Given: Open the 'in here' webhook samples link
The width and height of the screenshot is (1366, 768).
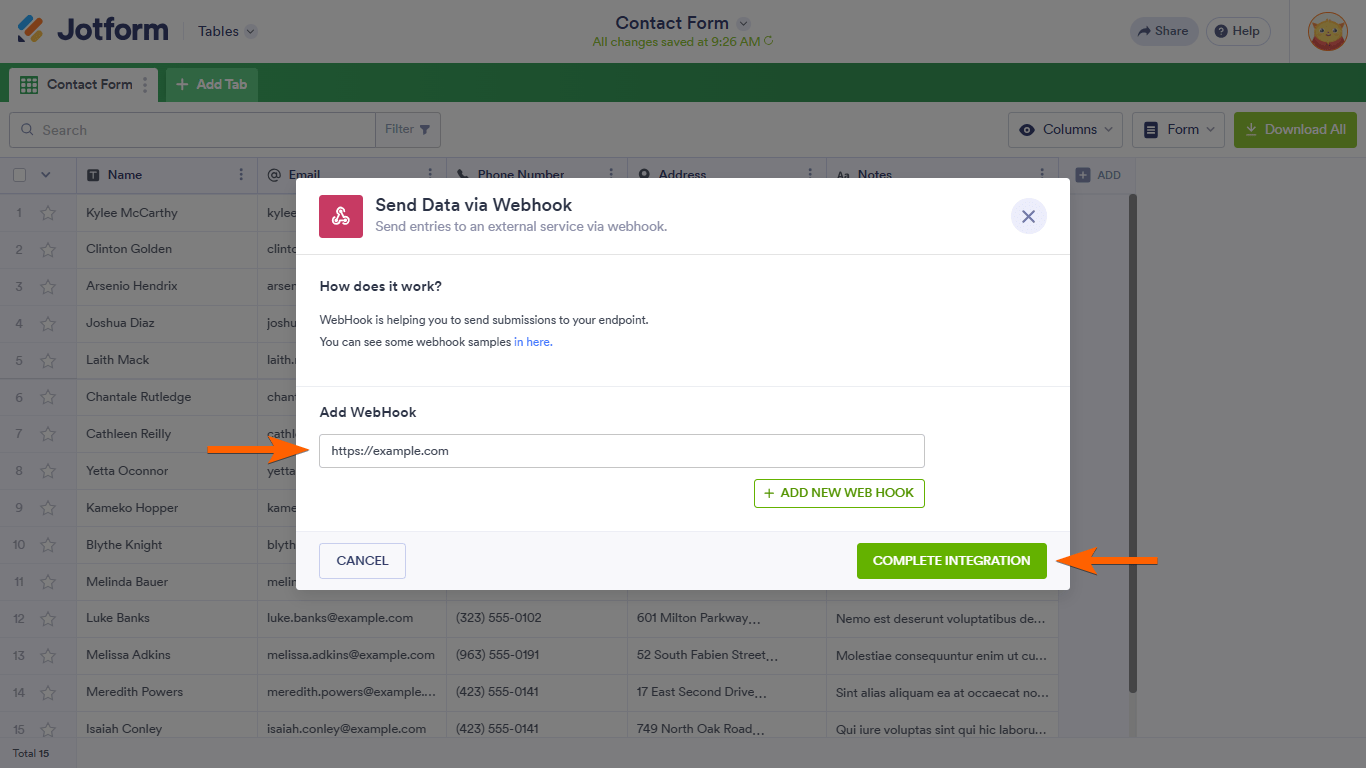Looking at the screenshot, I should (x=532, y=342).
